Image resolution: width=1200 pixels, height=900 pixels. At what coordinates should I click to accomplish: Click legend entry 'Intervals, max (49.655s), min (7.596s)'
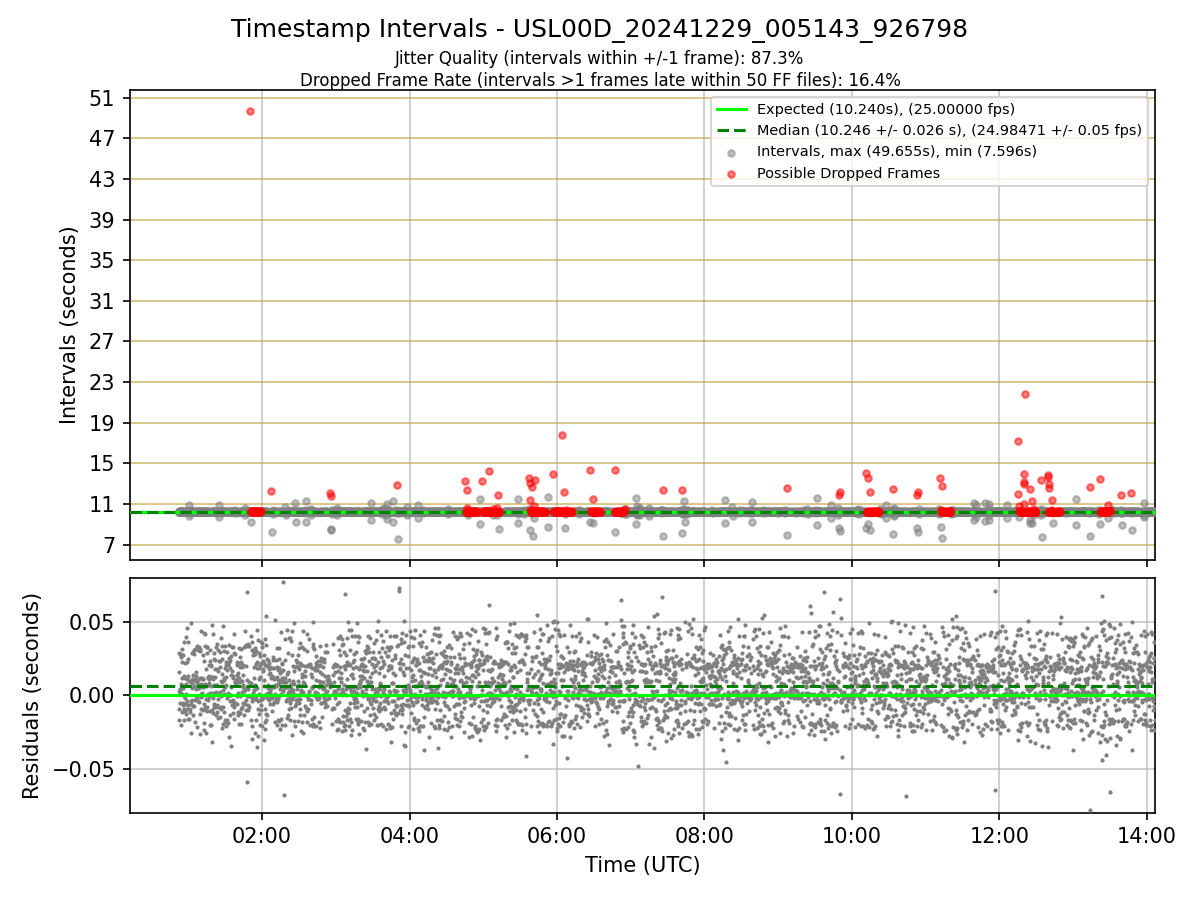pos(896,152)
